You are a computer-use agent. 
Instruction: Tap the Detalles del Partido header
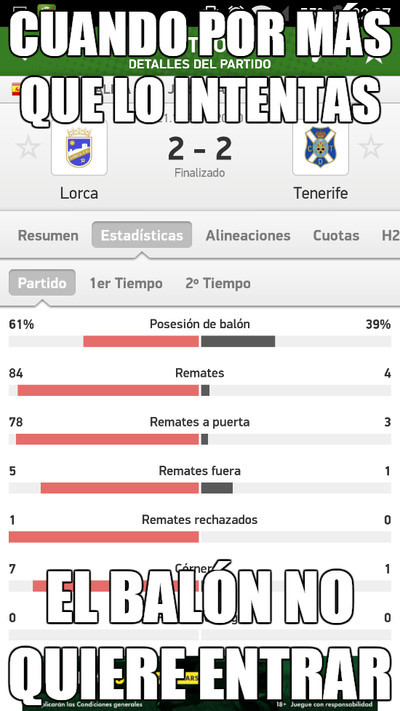coord(200,64)
